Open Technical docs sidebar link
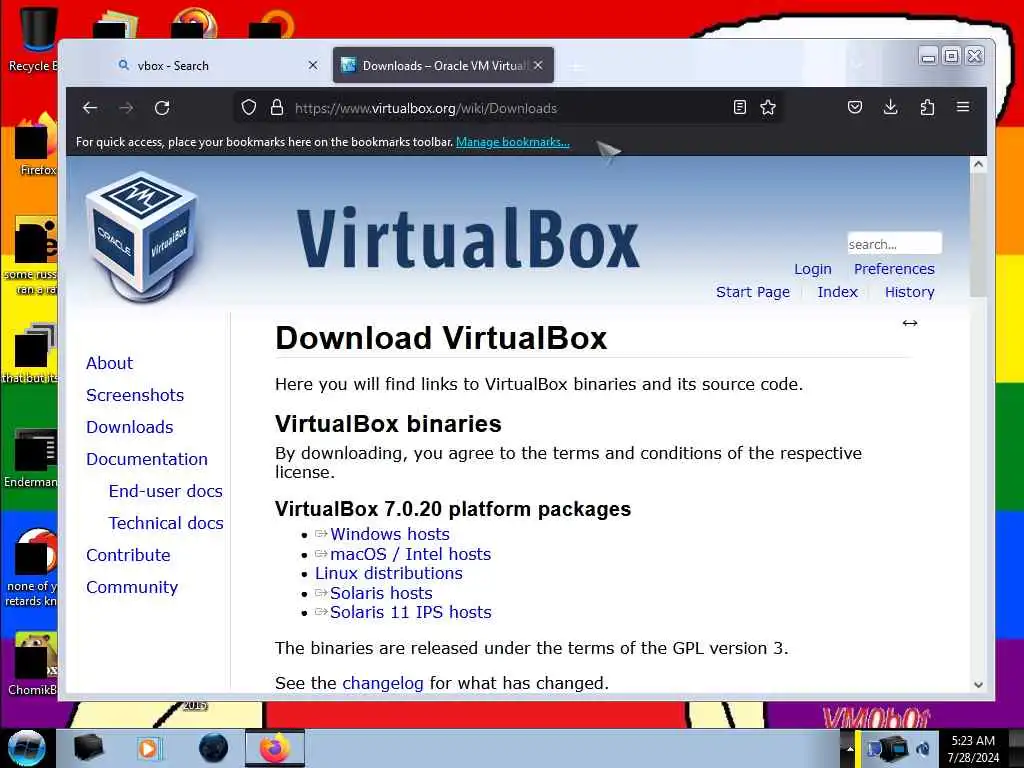 click(166, 523)
